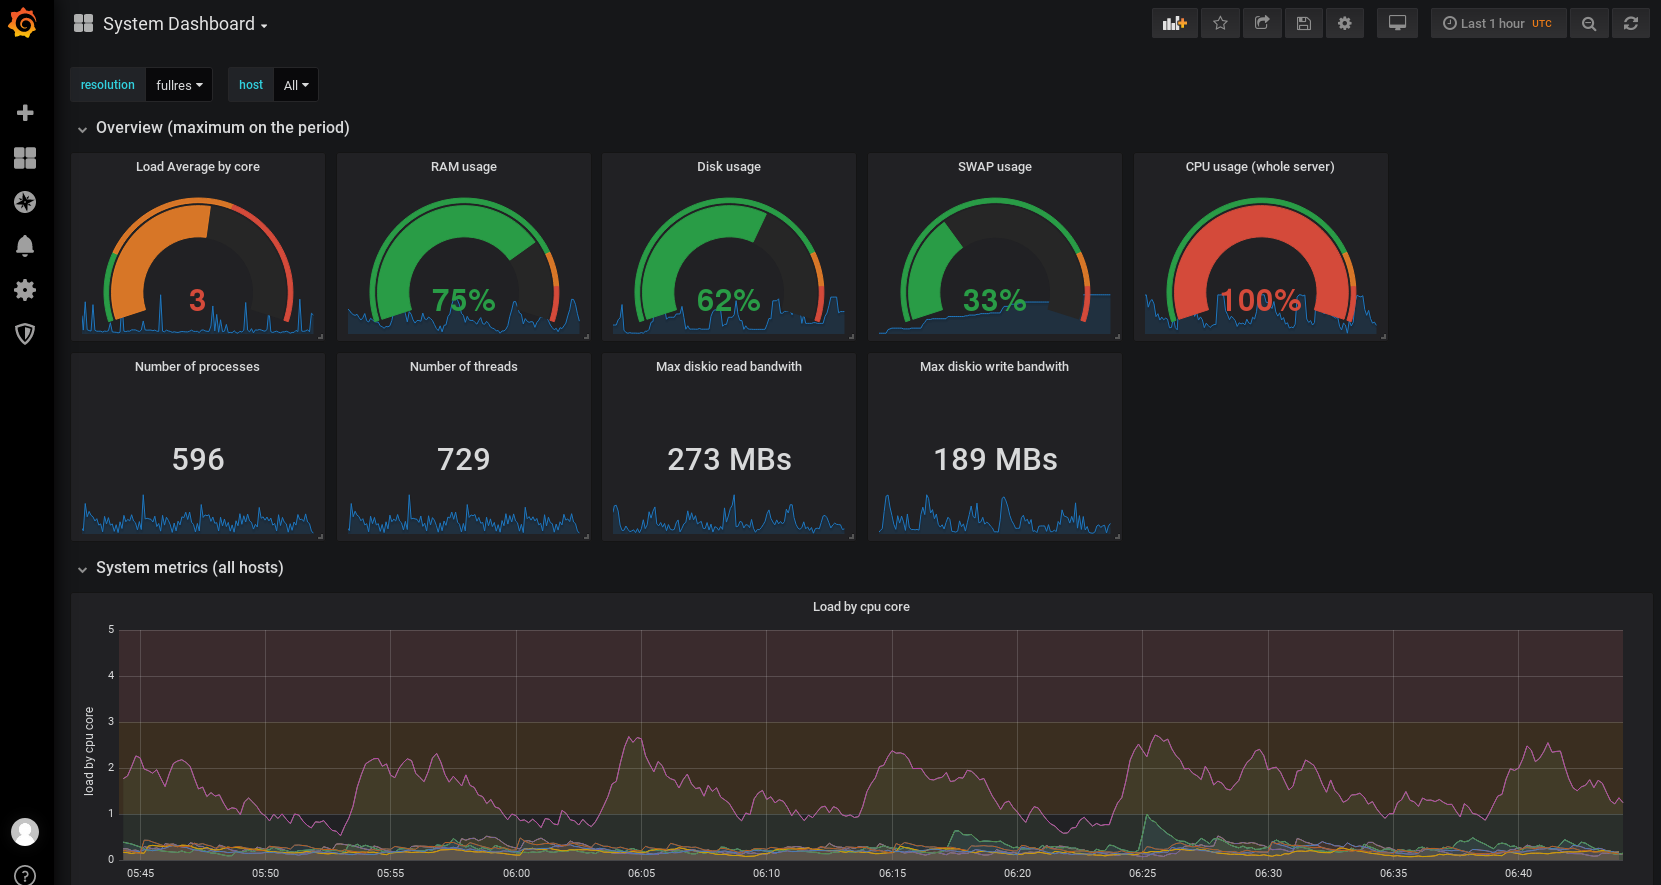Click the 06:00 time axis label
The image size is (1661, 885).
(516, 873)
